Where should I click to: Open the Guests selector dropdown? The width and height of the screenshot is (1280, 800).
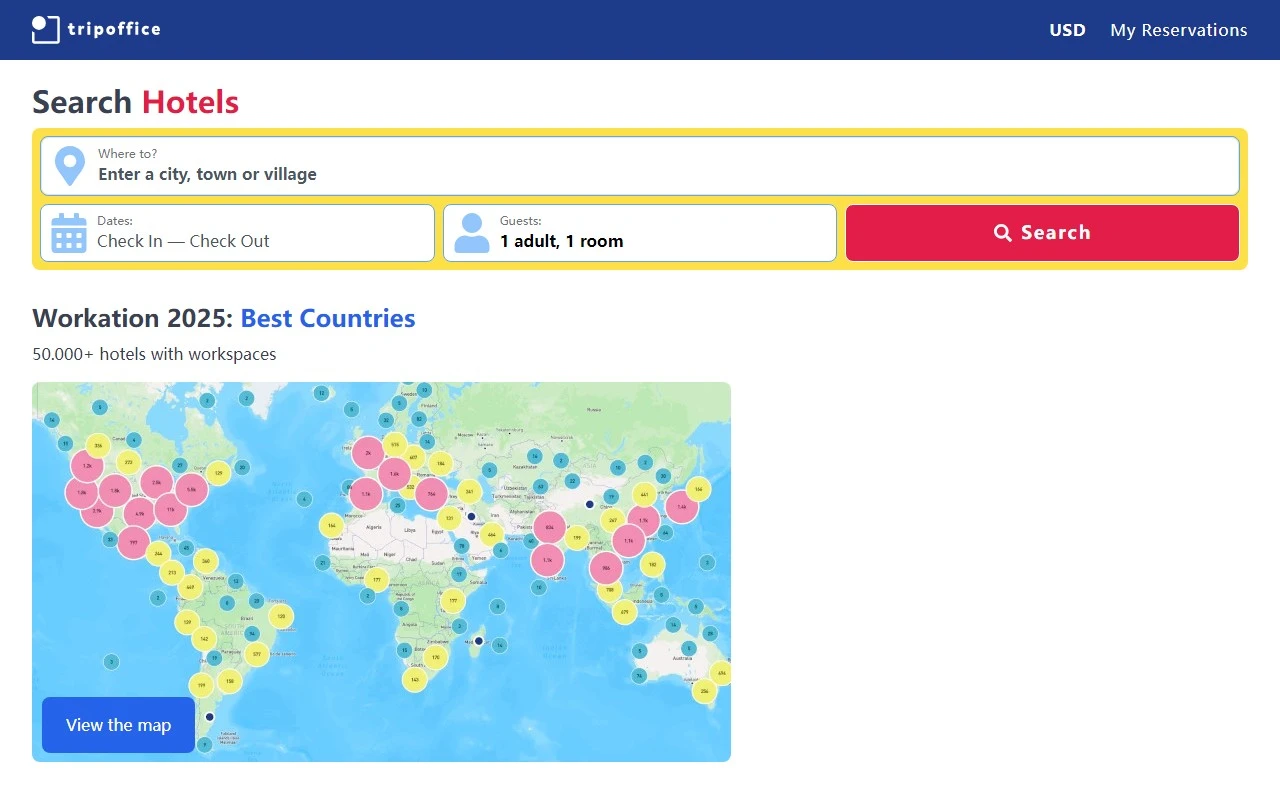click(640, 233)
